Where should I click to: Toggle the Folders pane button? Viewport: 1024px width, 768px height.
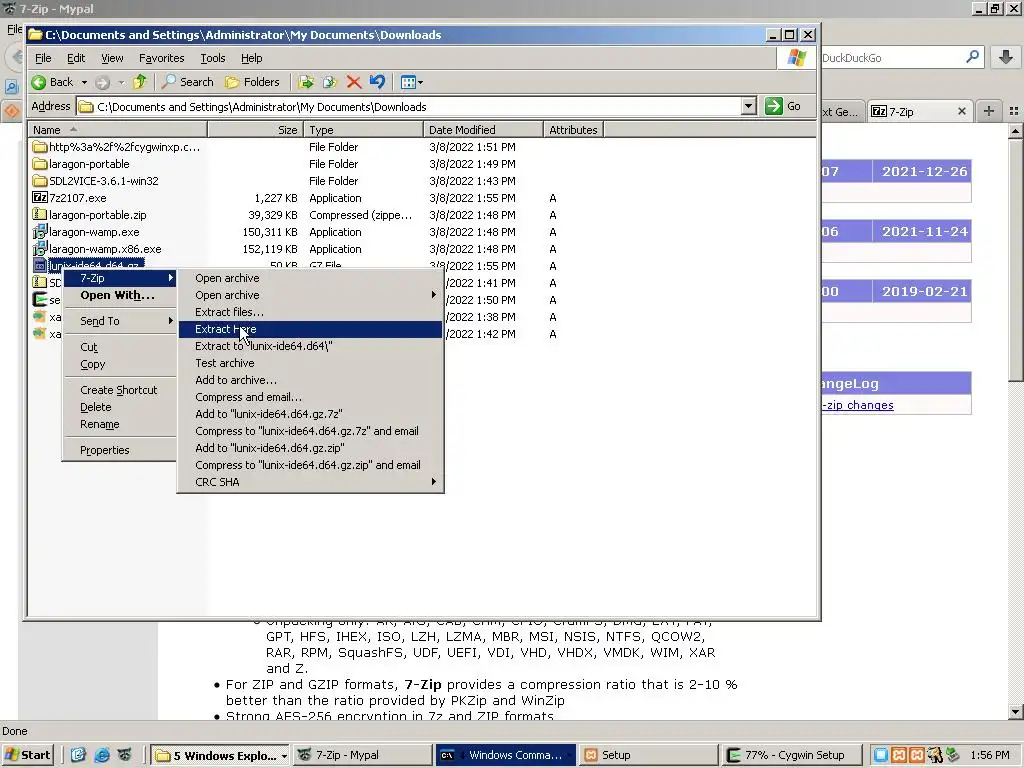click(x=252, y=82)
